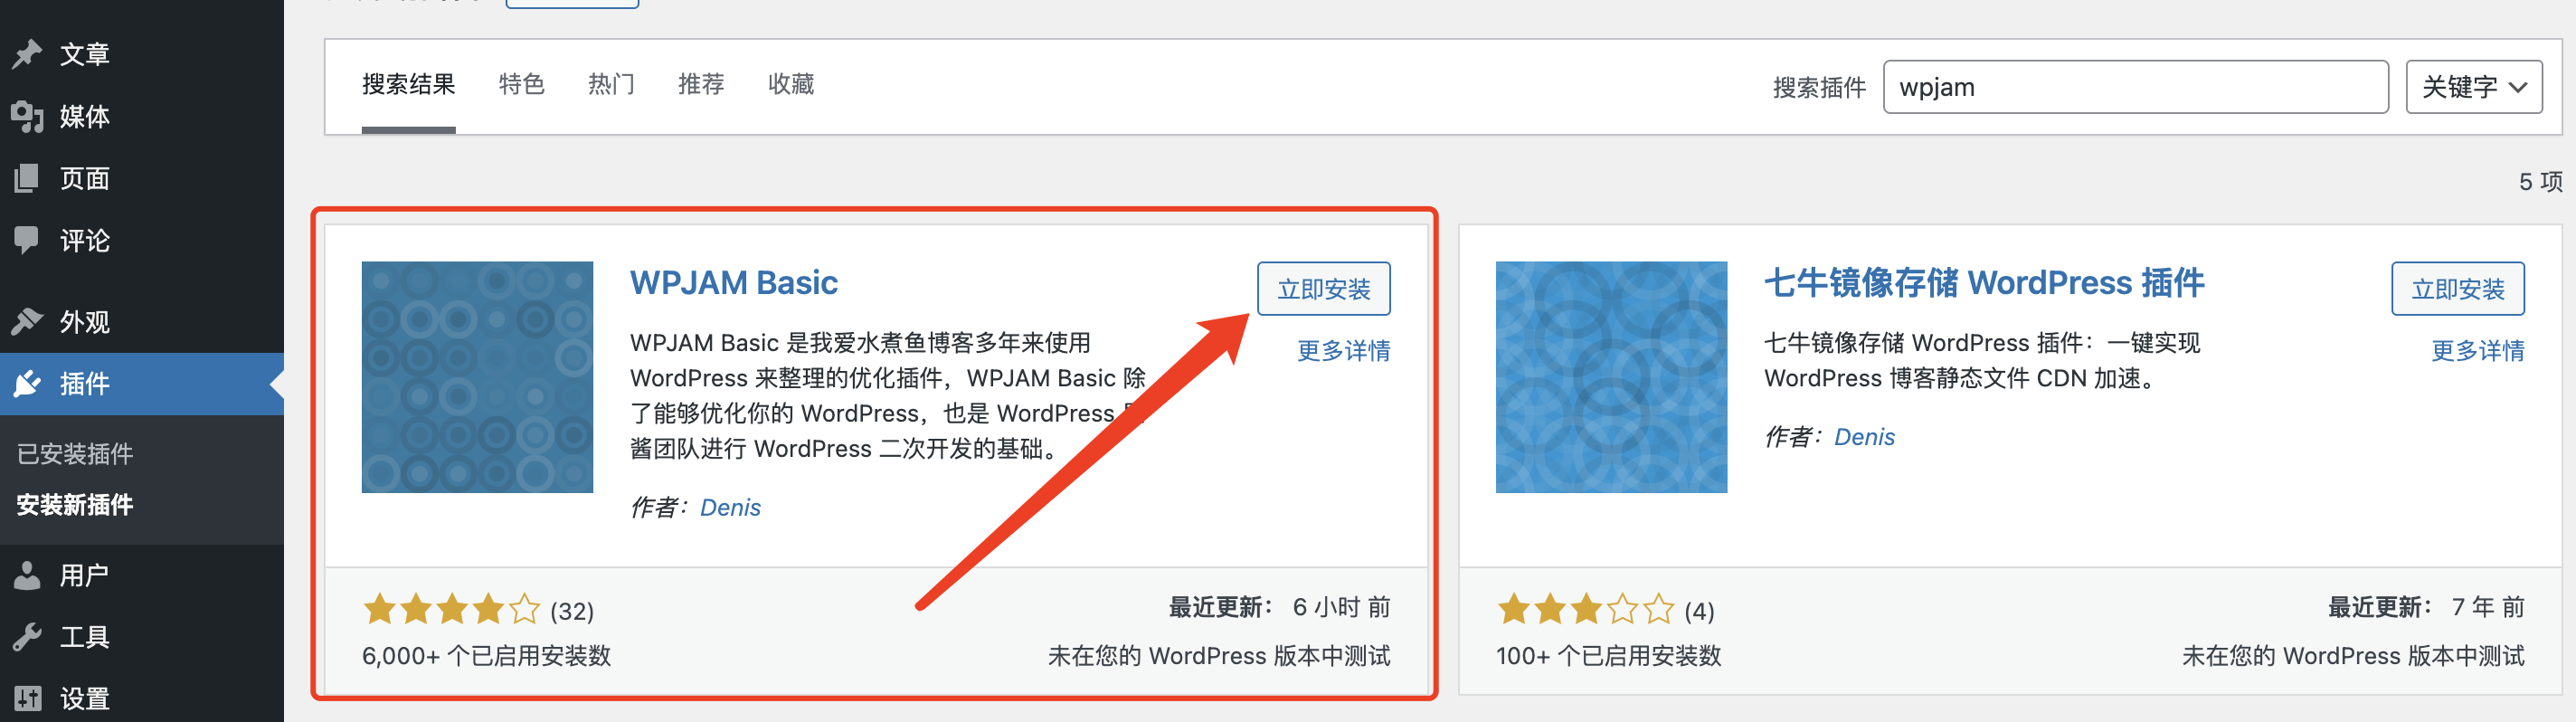Click the Appearance paintbrush icon
Image resolution: width=2576 pixels, height=722 pixels.
click(x=27, y=321)
